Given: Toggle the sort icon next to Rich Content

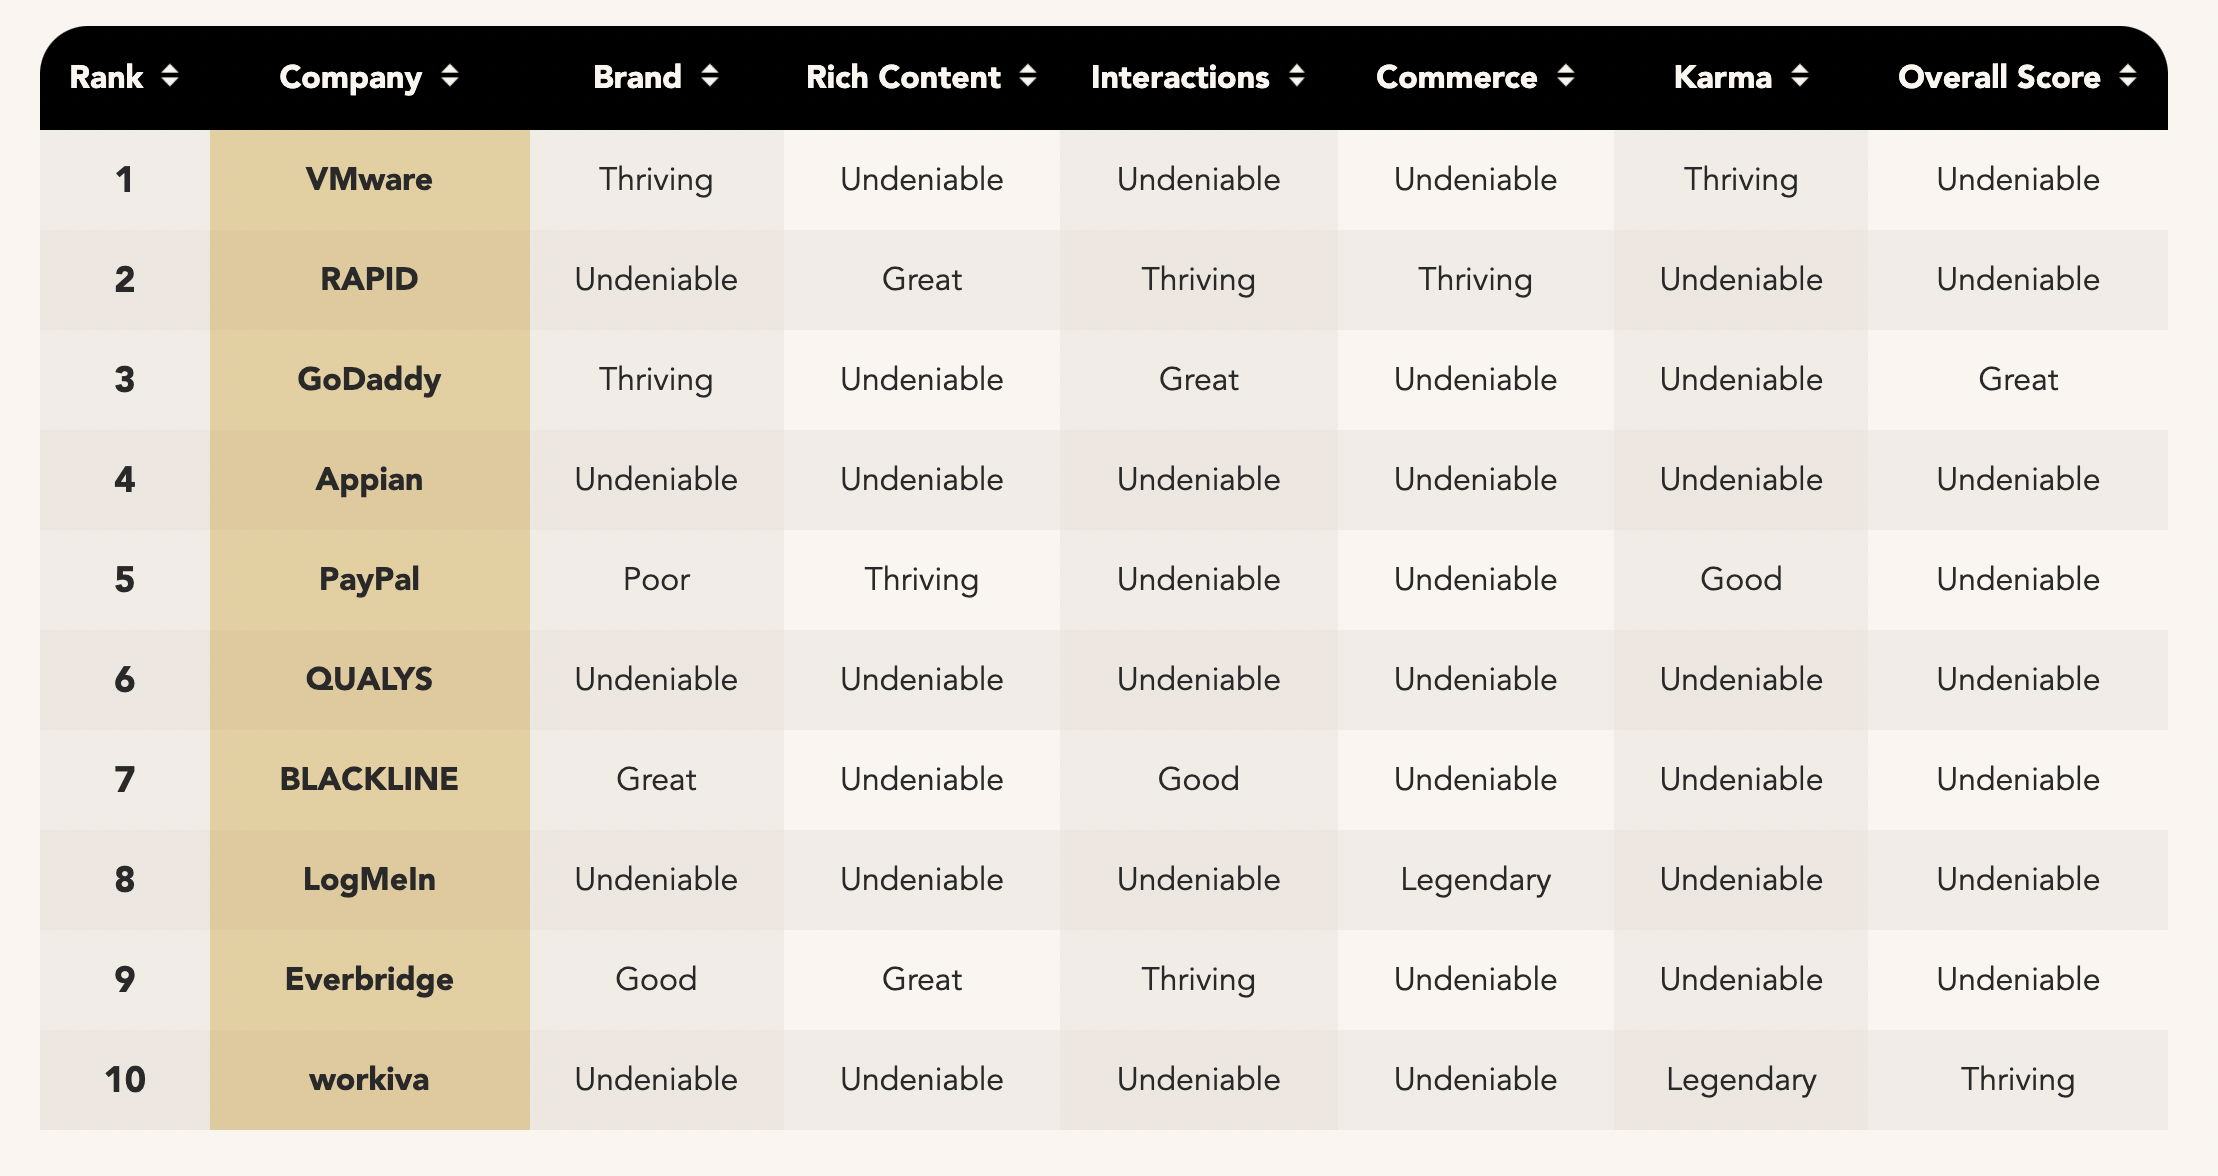Looking at the screenshot, I should [1028, 76].
